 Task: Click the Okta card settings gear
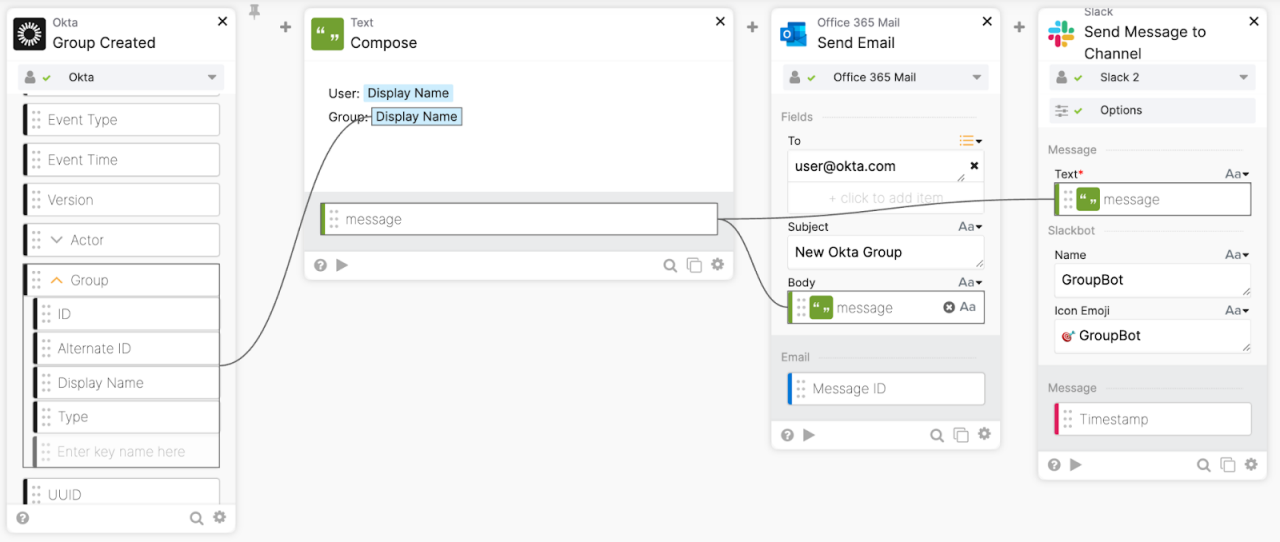tap(220, 518)
